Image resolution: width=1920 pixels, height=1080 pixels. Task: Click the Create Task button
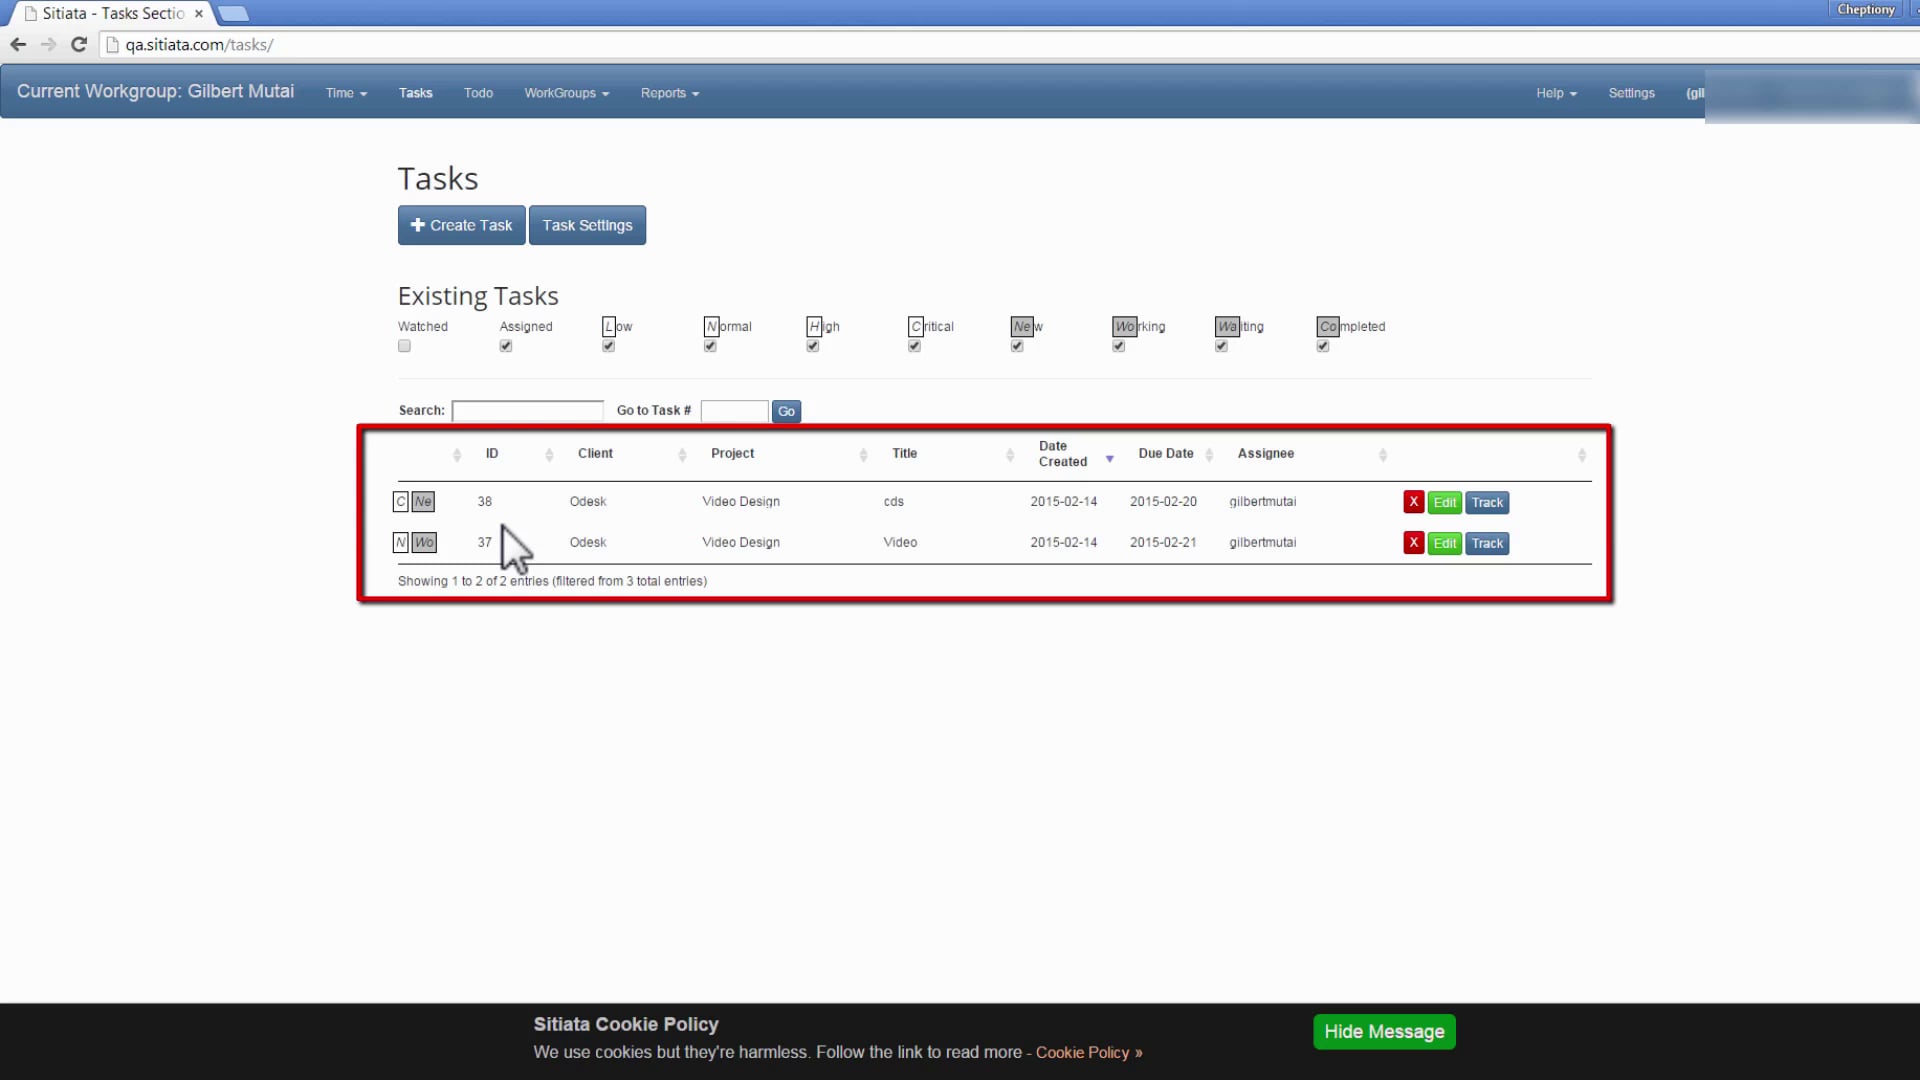[461, 225]
